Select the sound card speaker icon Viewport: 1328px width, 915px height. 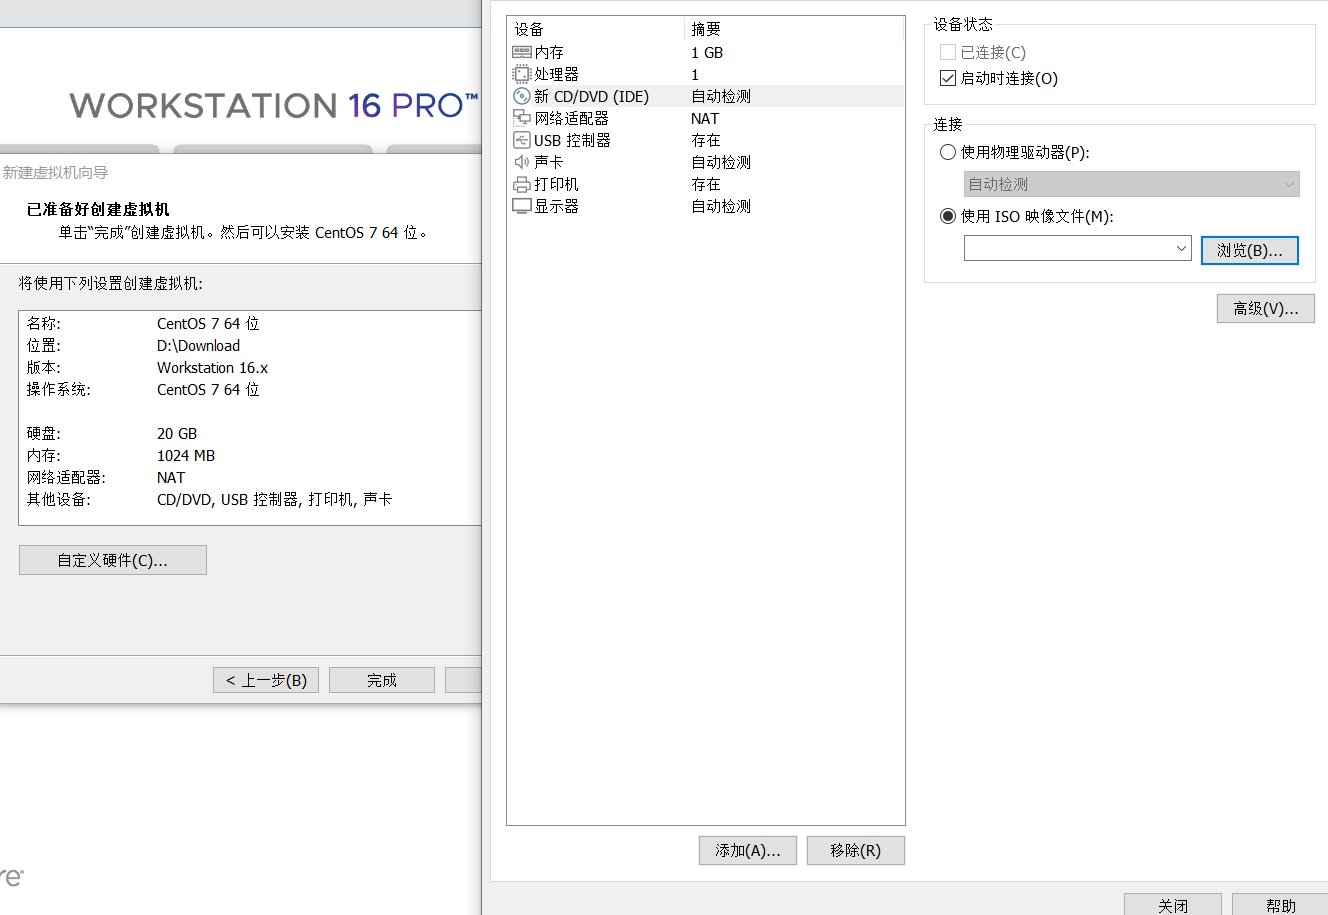[x=521, y=162]
